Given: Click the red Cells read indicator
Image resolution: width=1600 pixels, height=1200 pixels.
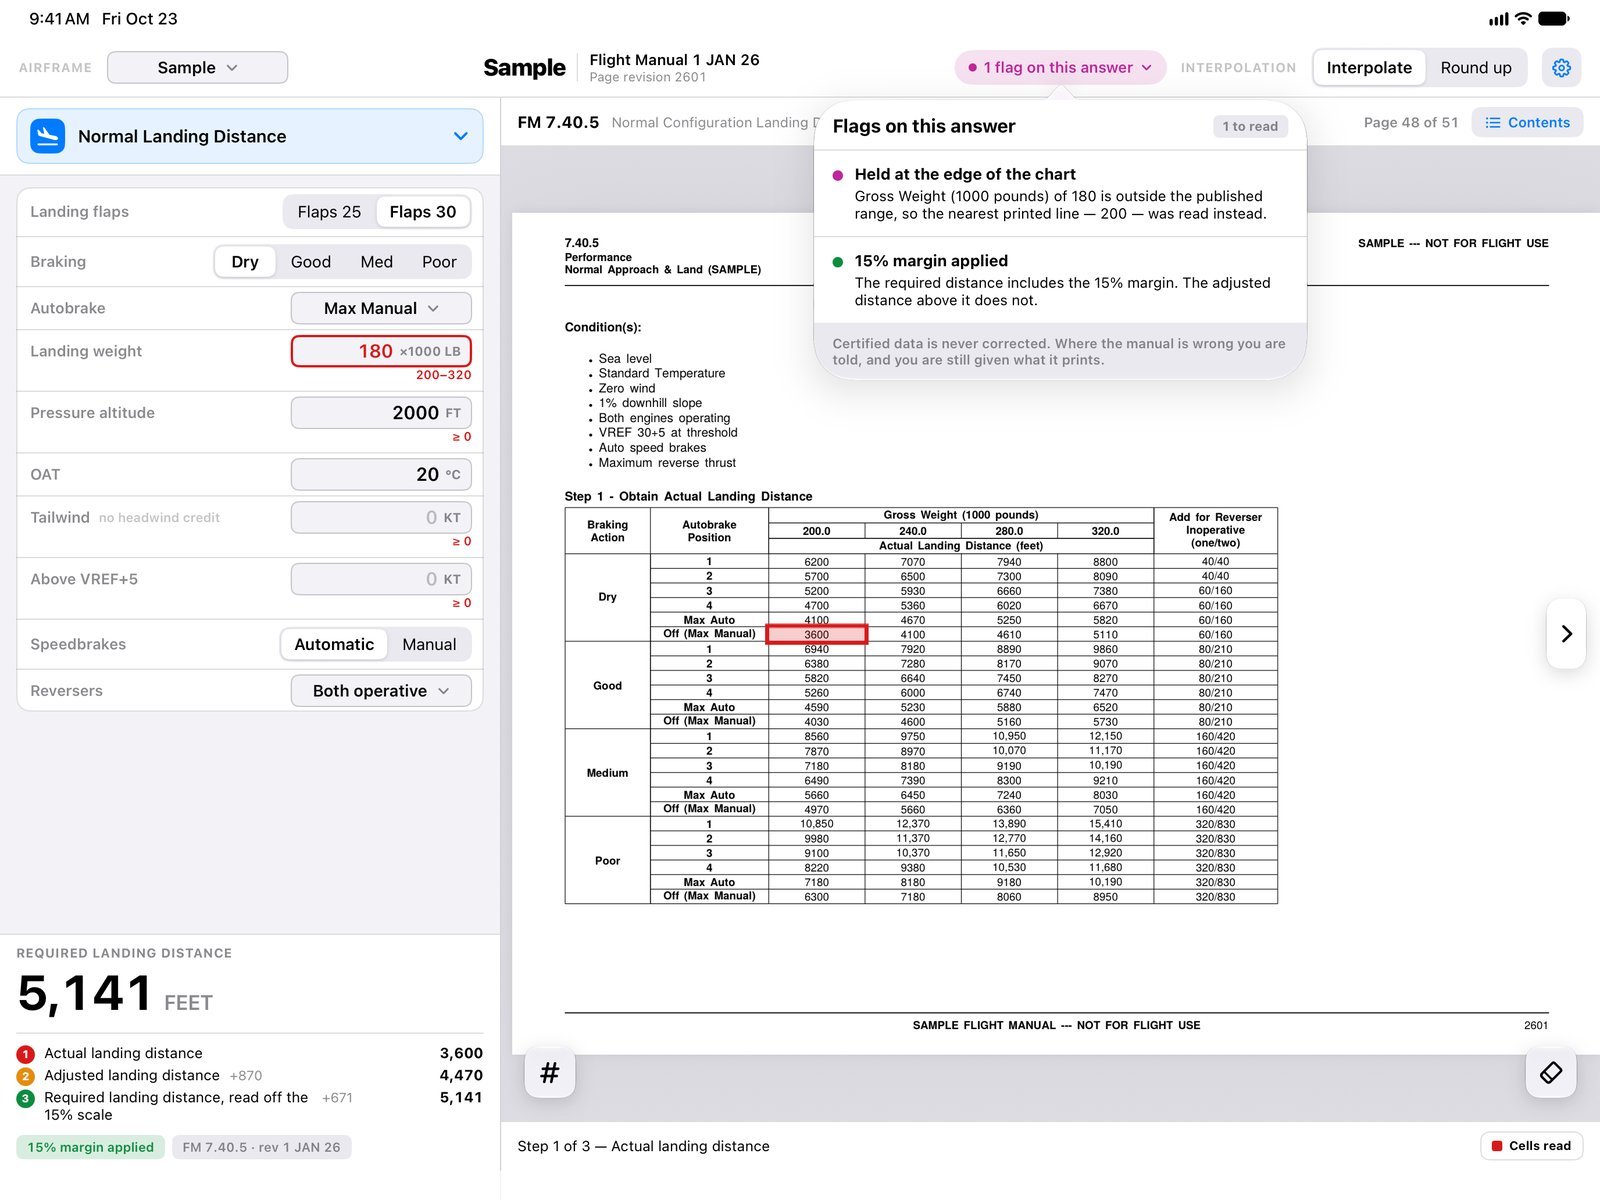Looking at the screenshot, I should tap(1531, 1146).
